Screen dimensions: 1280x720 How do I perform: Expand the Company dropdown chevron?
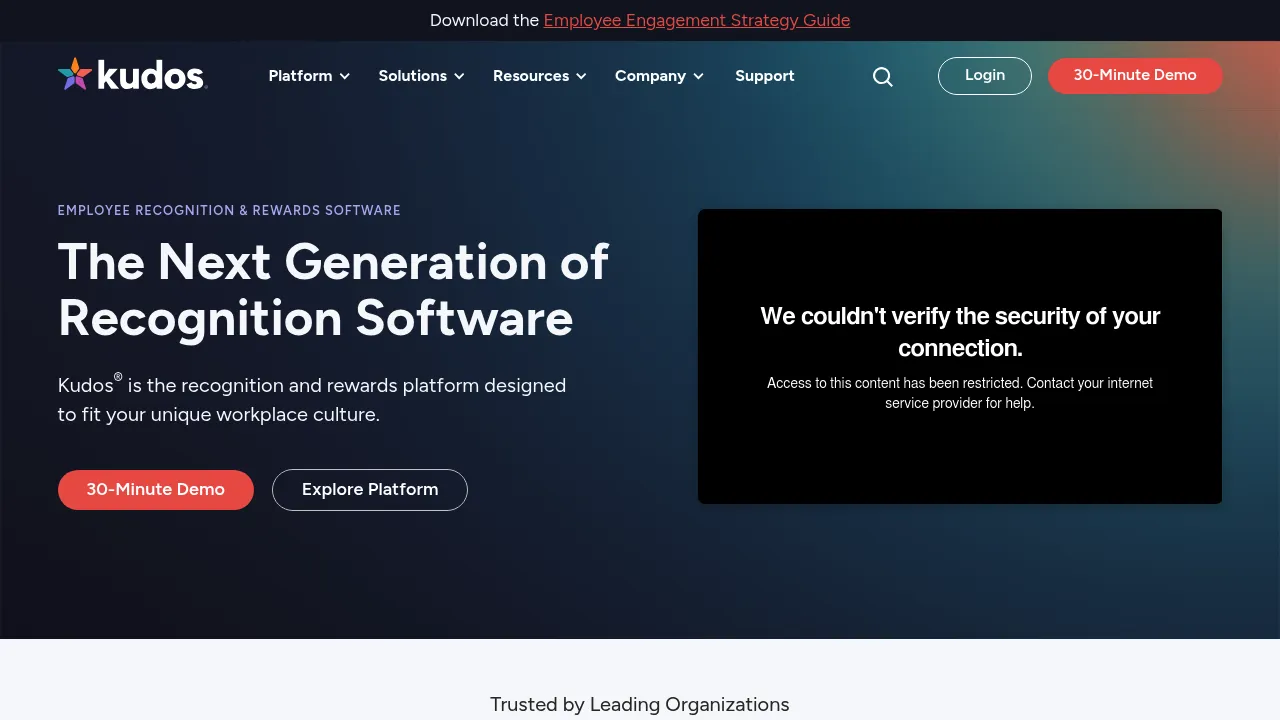[698, 76]
